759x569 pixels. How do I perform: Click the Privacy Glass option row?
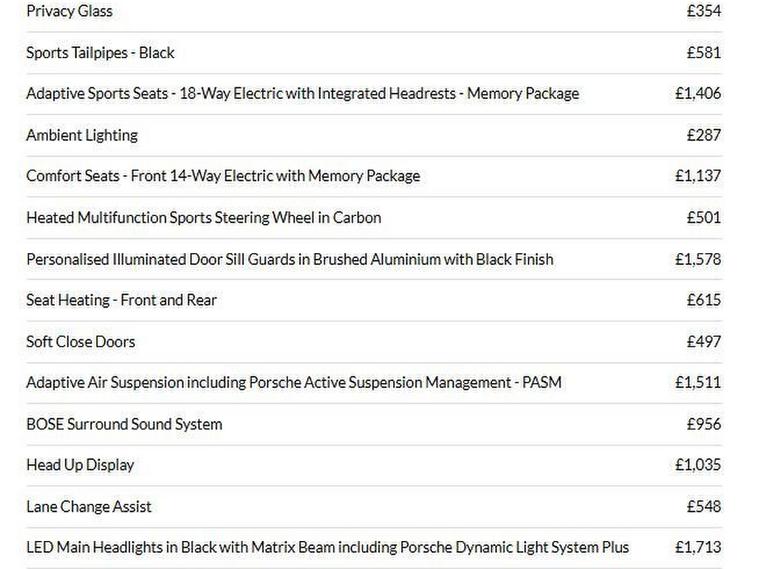click(x=69, y=11)
